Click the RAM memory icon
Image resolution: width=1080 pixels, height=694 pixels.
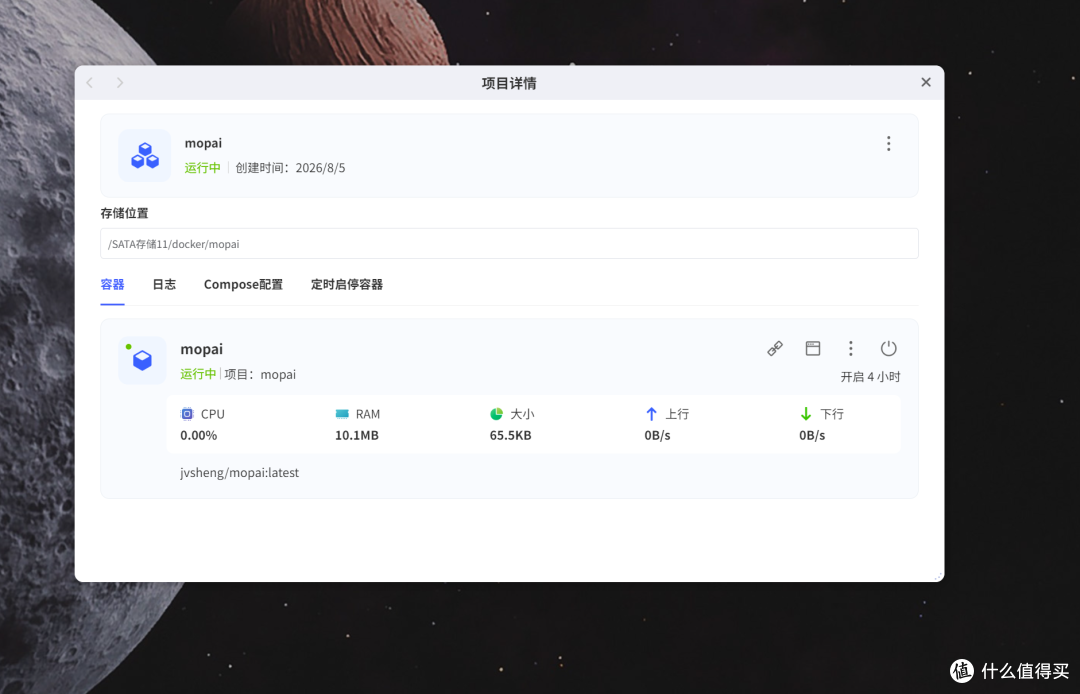[342, 414]
